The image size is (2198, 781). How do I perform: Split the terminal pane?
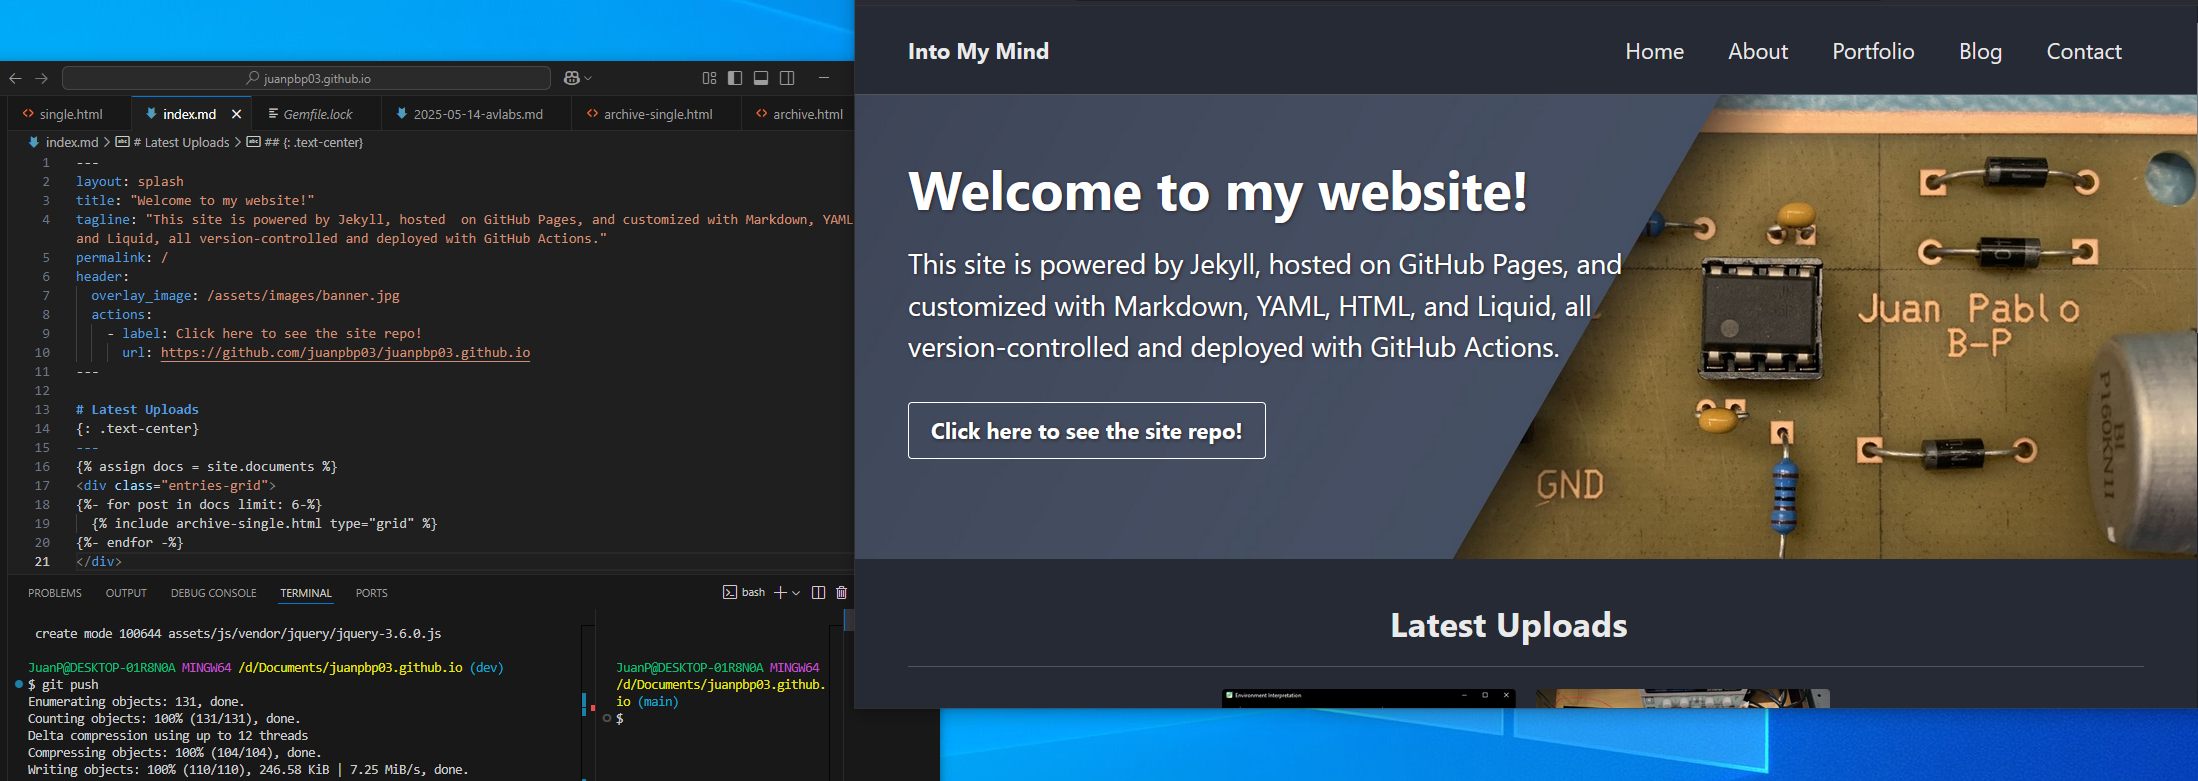click(x=818, y=592)
